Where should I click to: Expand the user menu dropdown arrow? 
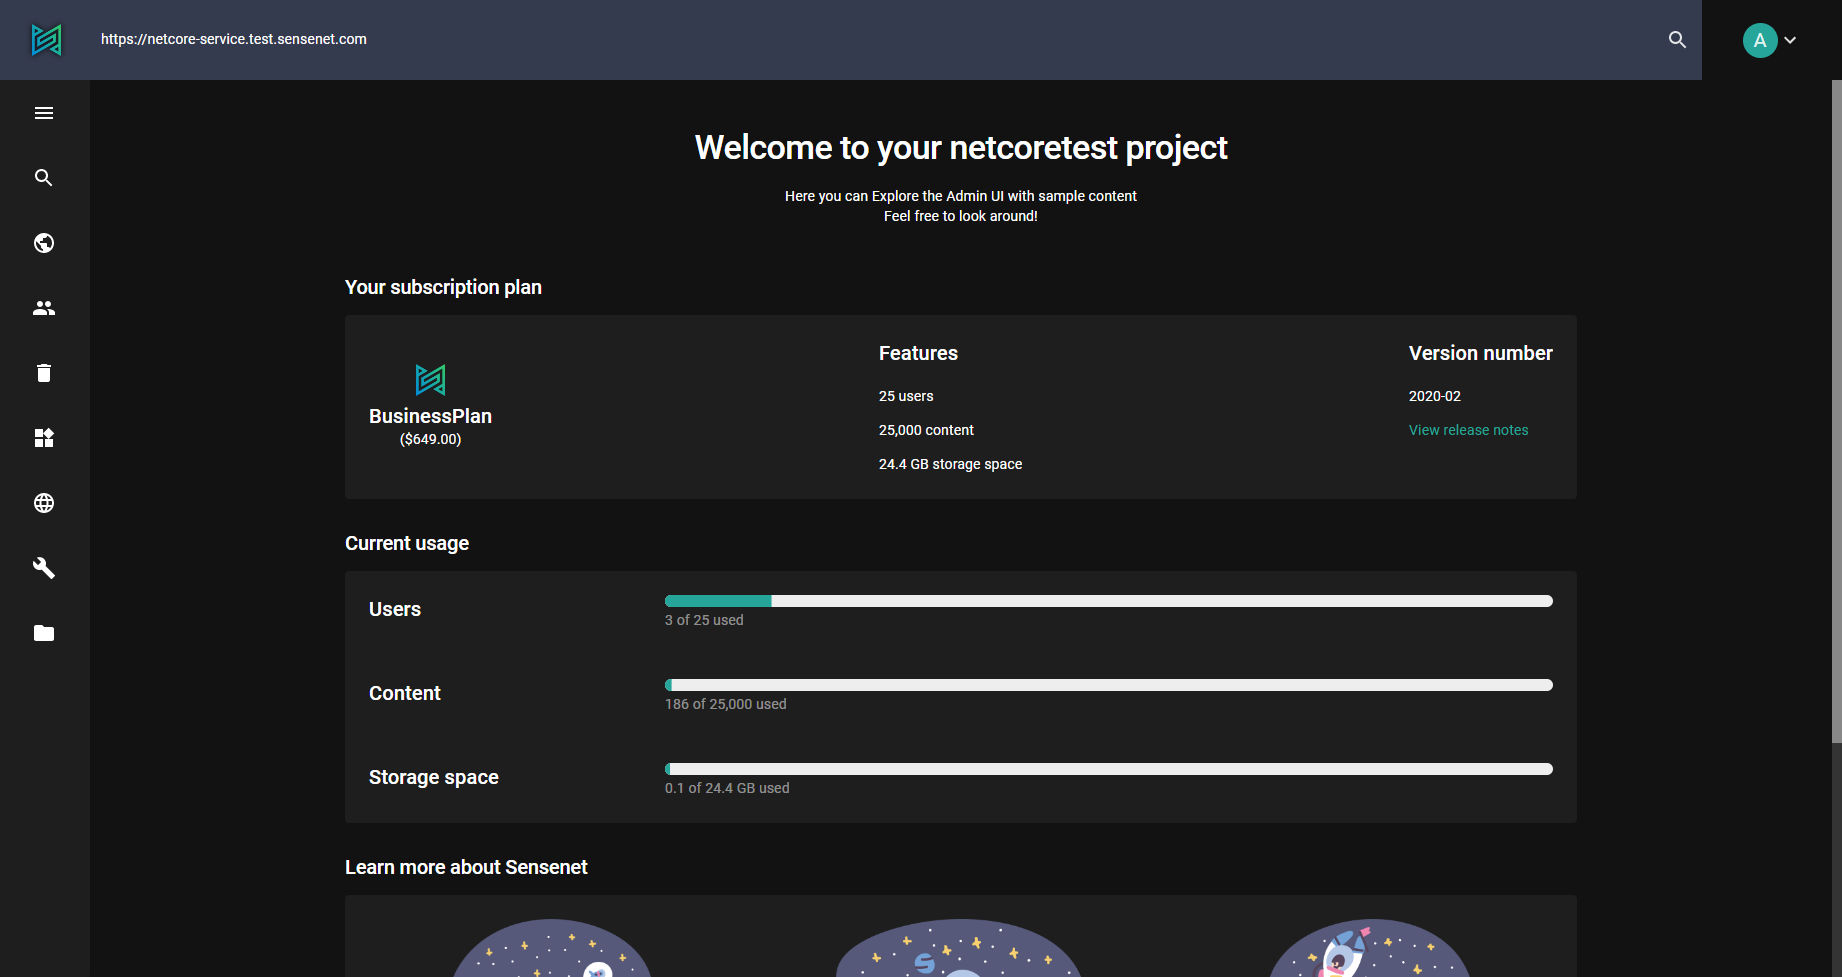coord(1791,40)
